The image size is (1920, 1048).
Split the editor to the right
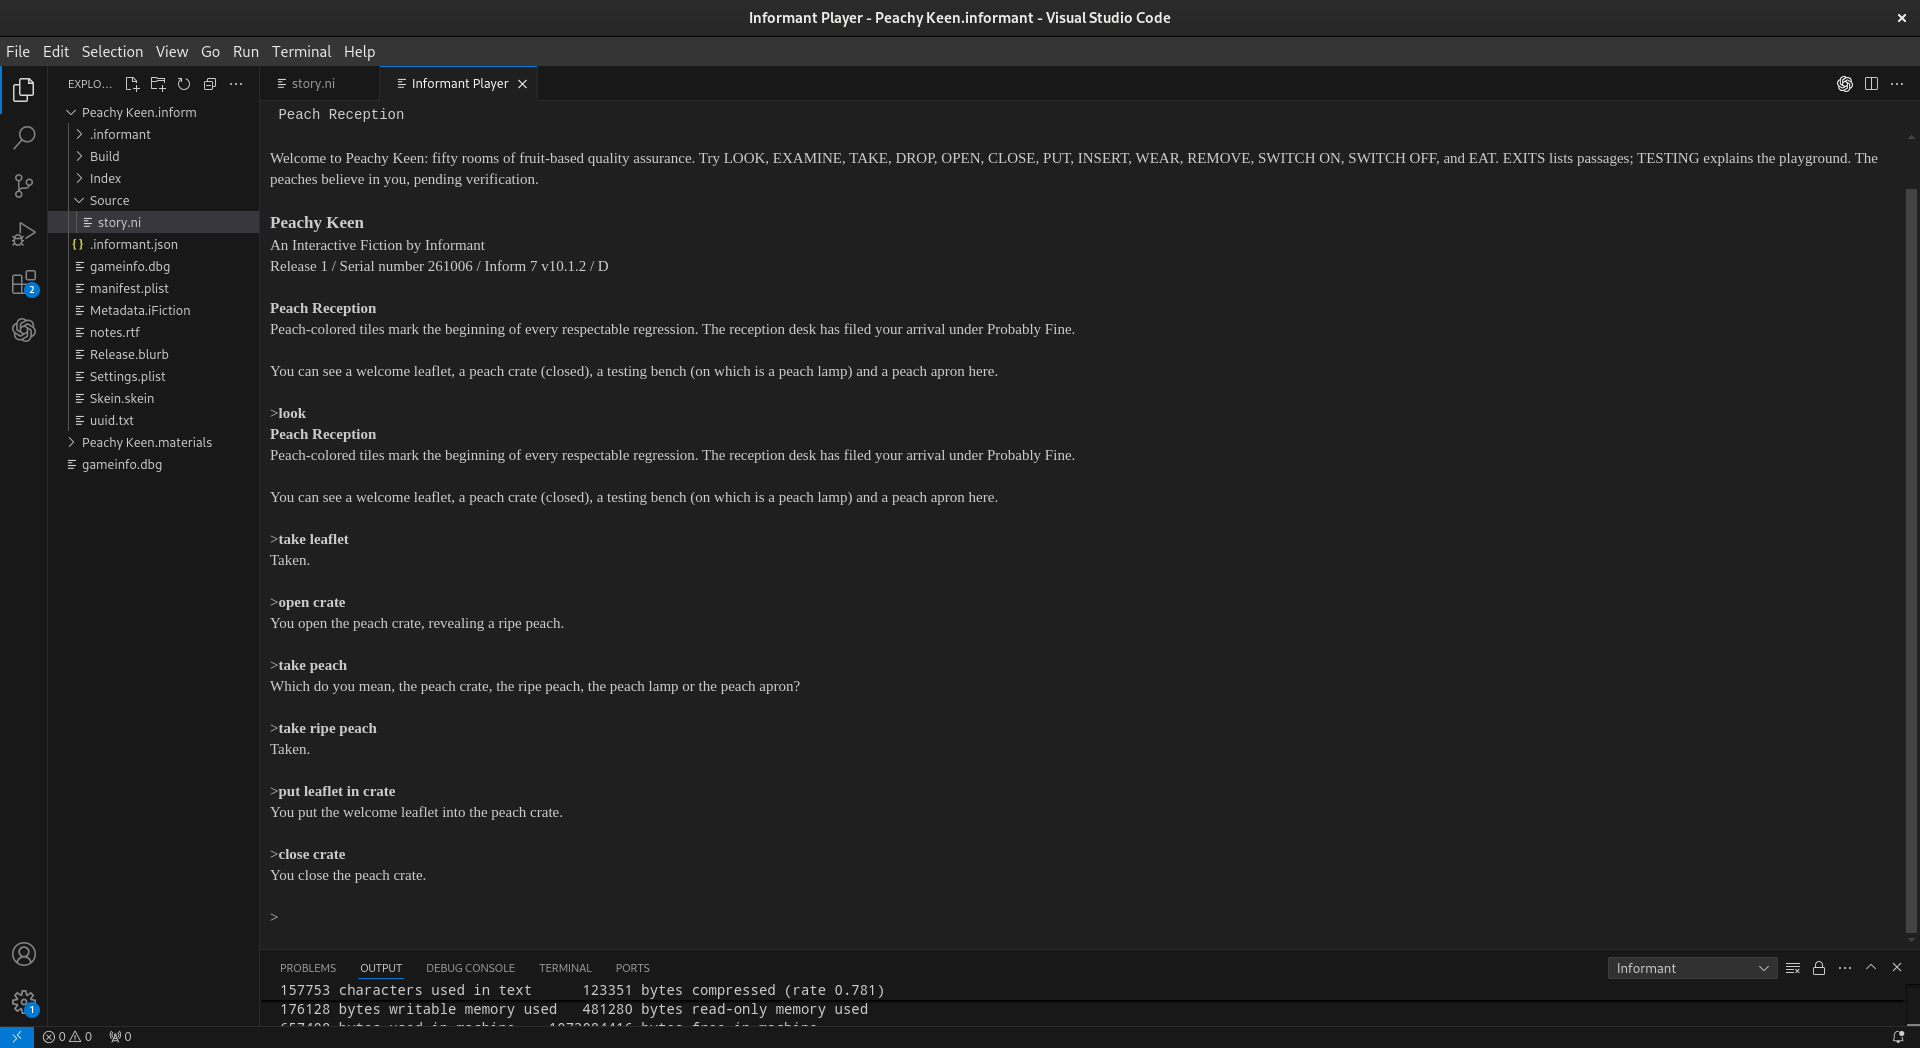(1871, 84)
